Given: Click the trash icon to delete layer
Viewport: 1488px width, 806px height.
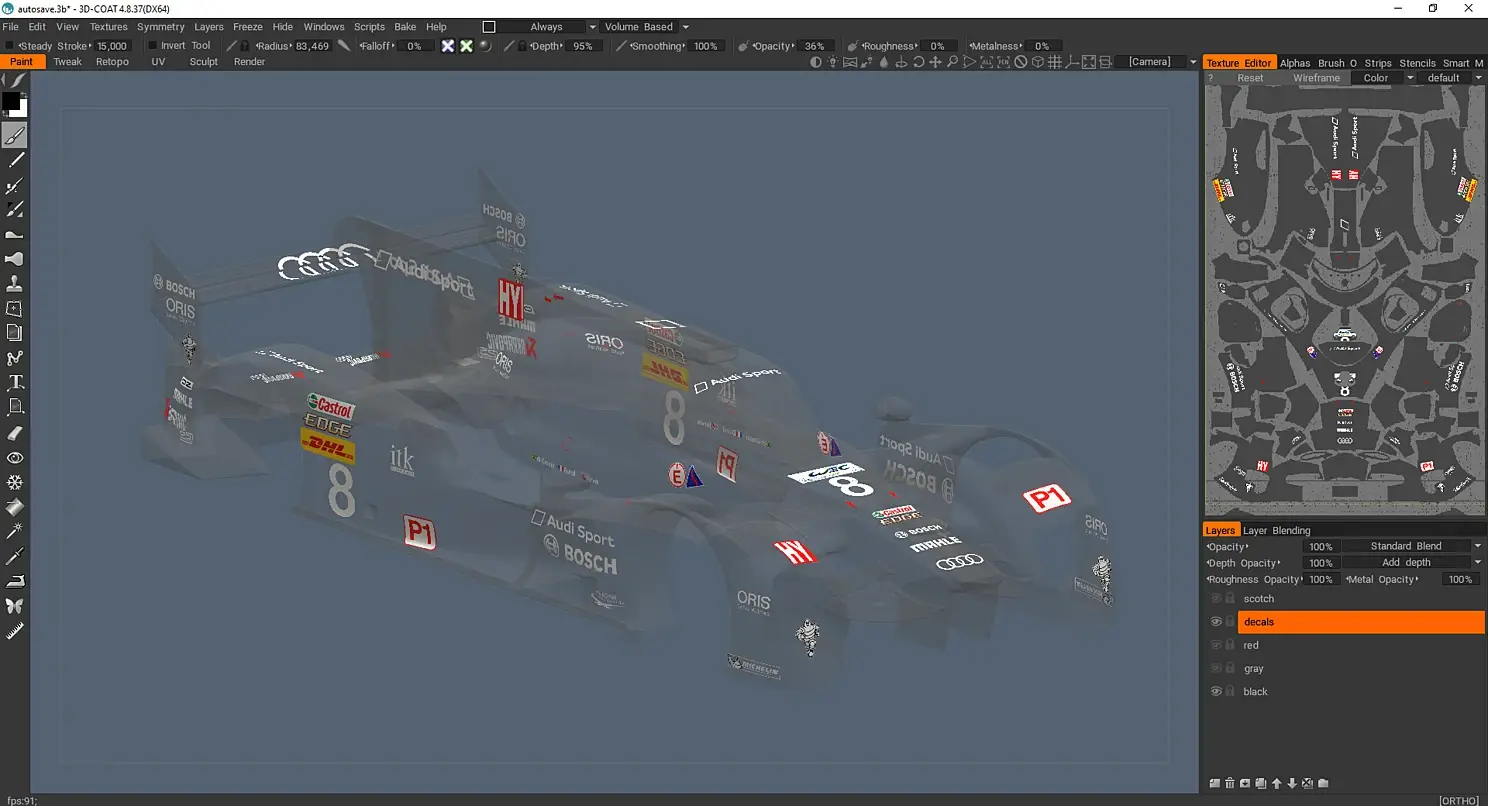Looking at the screenshot, I should pos(1230,783).
